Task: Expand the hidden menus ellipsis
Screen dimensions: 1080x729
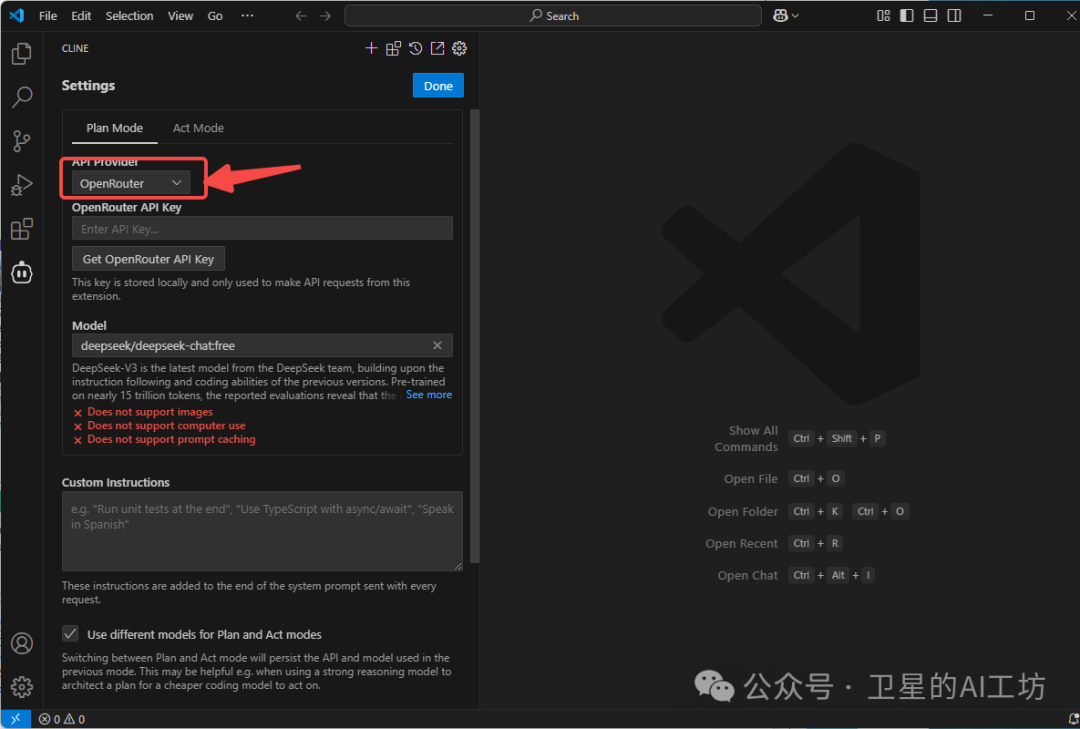Action: pyautogui.click(x=247, y=16)
